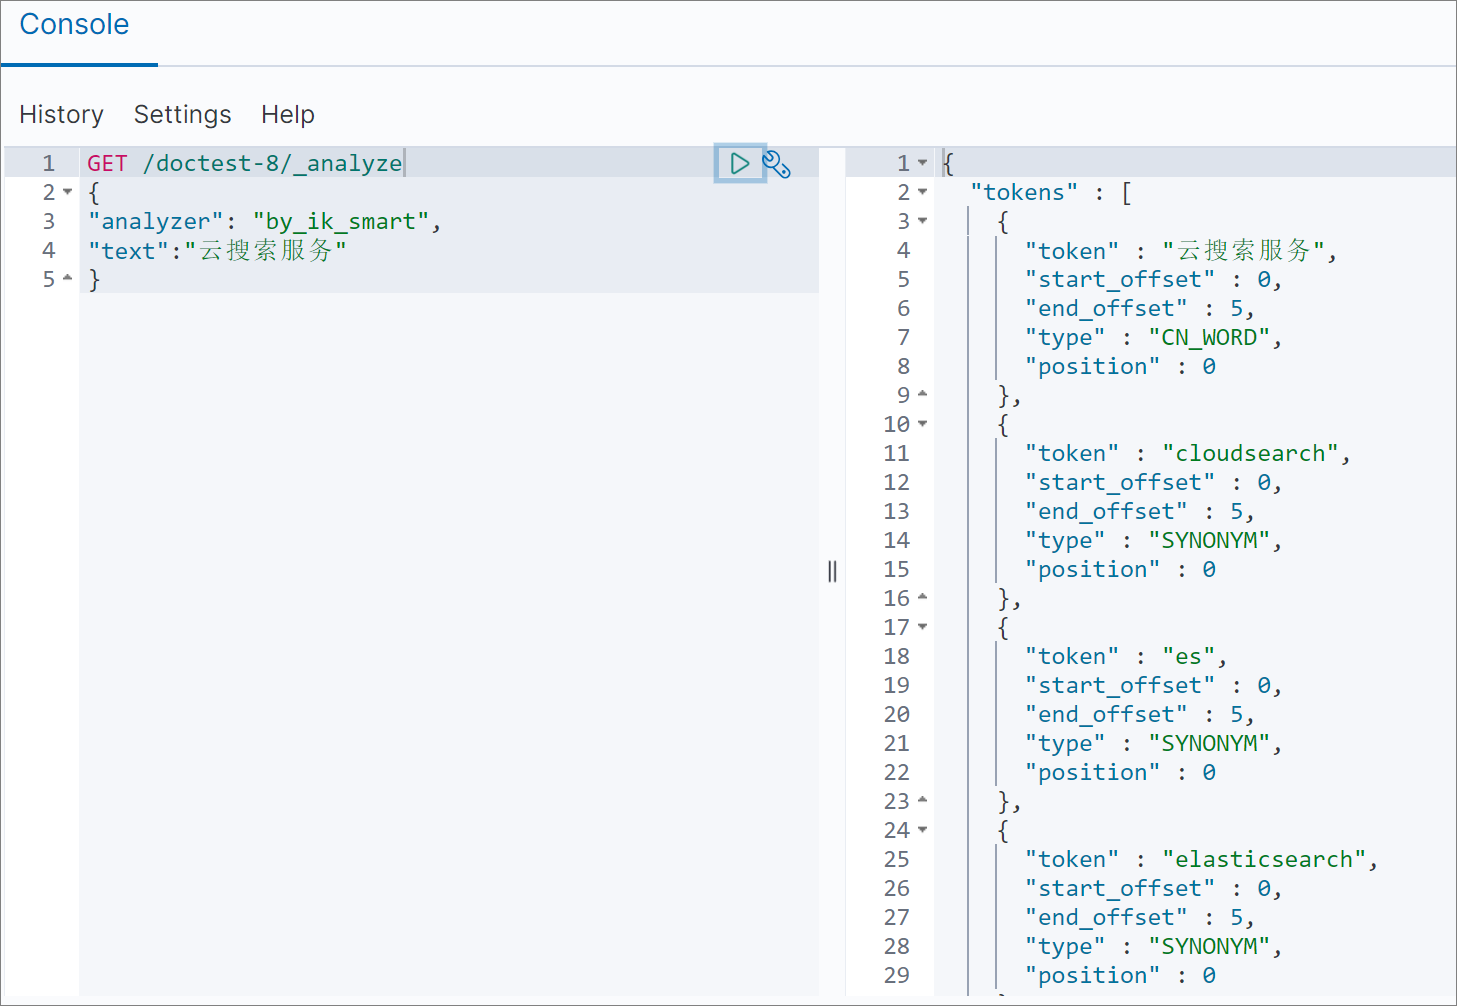This screenshot has height=1006, width=1457.
Task: Collapse first token object fold at line 3
Action: (x=923, y=220)
